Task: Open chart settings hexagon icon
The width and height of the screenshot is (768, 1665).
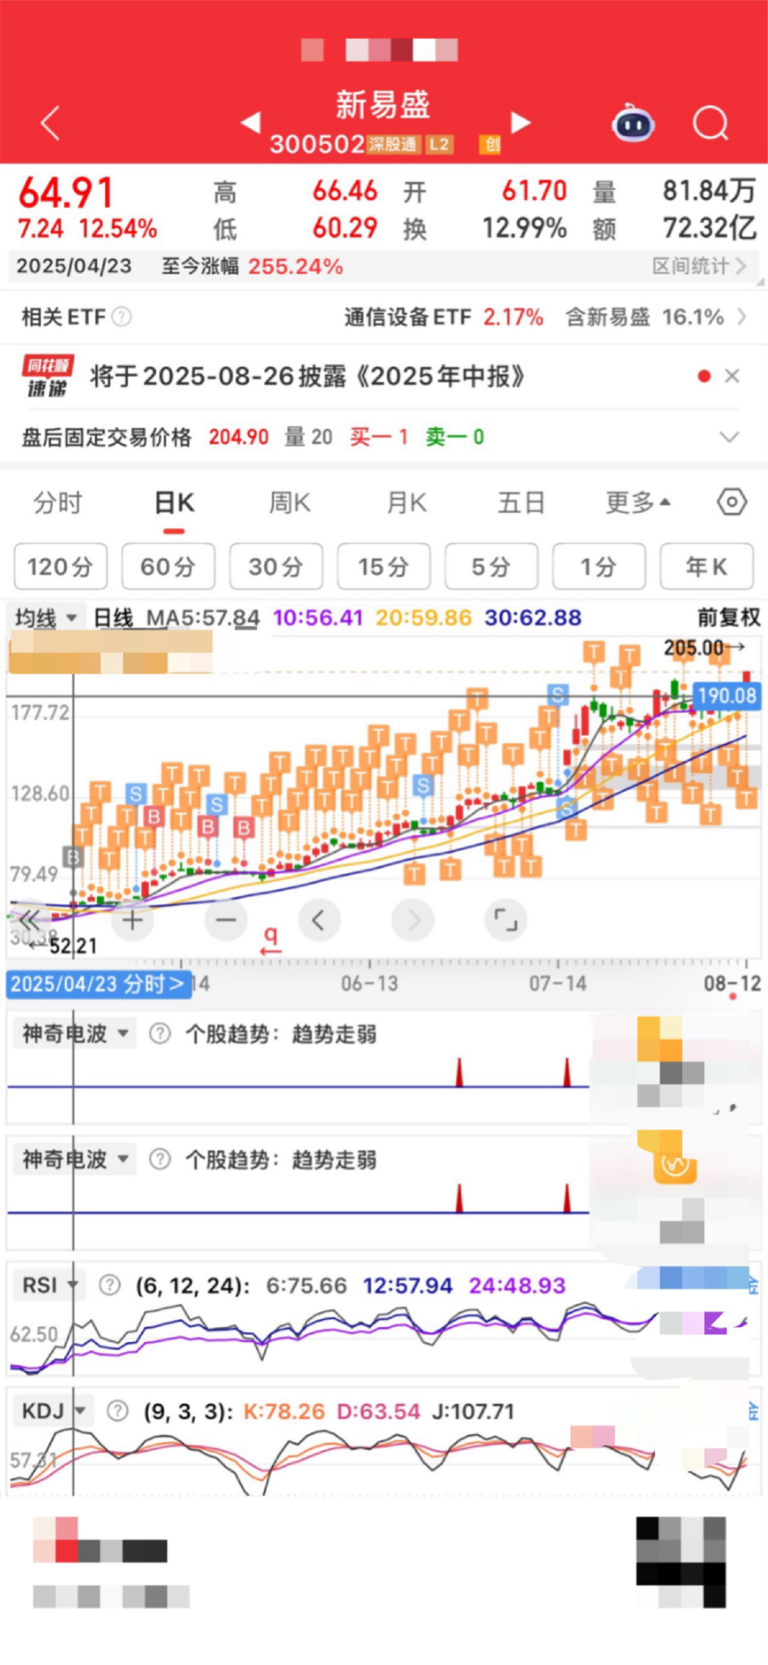Action: tap(732, 502)
